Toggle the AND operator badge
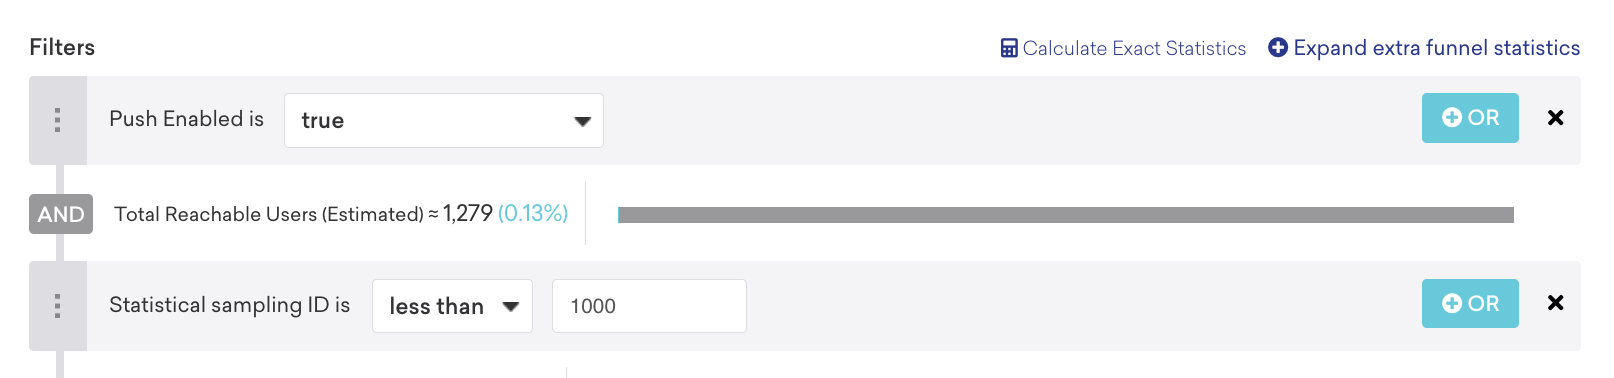This screenshot has height=378, width=1614. [x=61, y=214]
